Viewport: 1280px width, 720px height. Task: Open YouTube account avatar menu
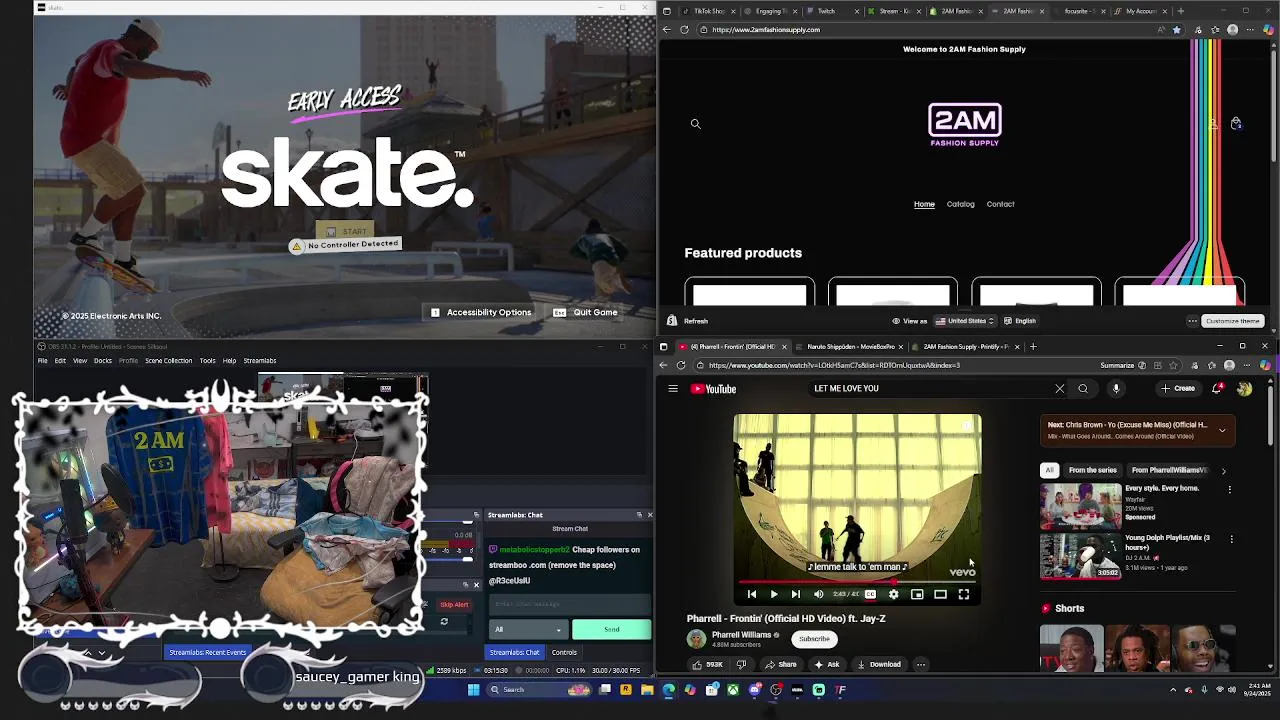click(x=1244, y=389)
